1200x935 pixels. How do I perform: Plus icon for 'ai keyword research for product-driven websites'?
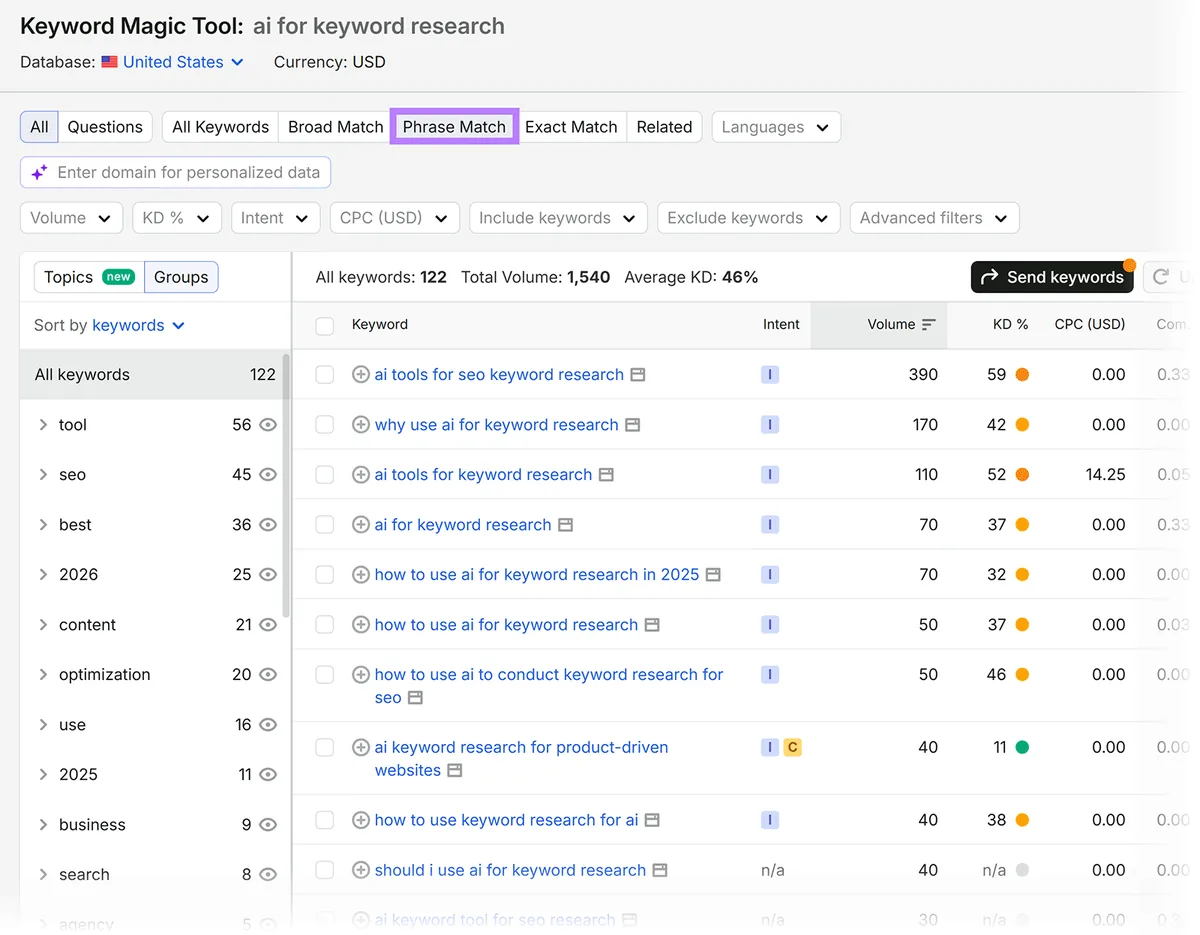click(x=361, y=747)
